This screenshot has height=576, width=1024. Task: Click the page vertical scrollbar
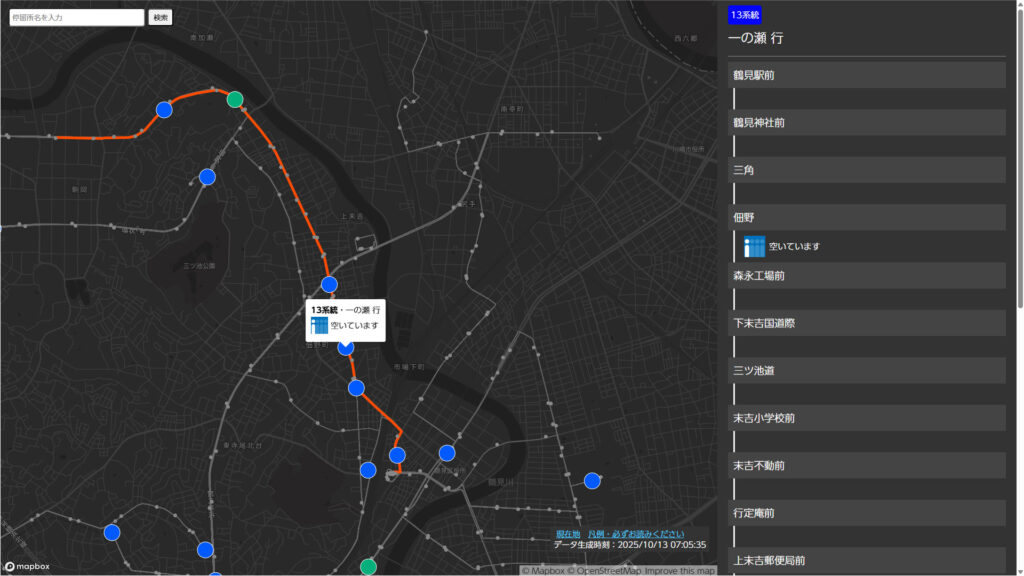pyautogui.click(x=1019, y=150)
